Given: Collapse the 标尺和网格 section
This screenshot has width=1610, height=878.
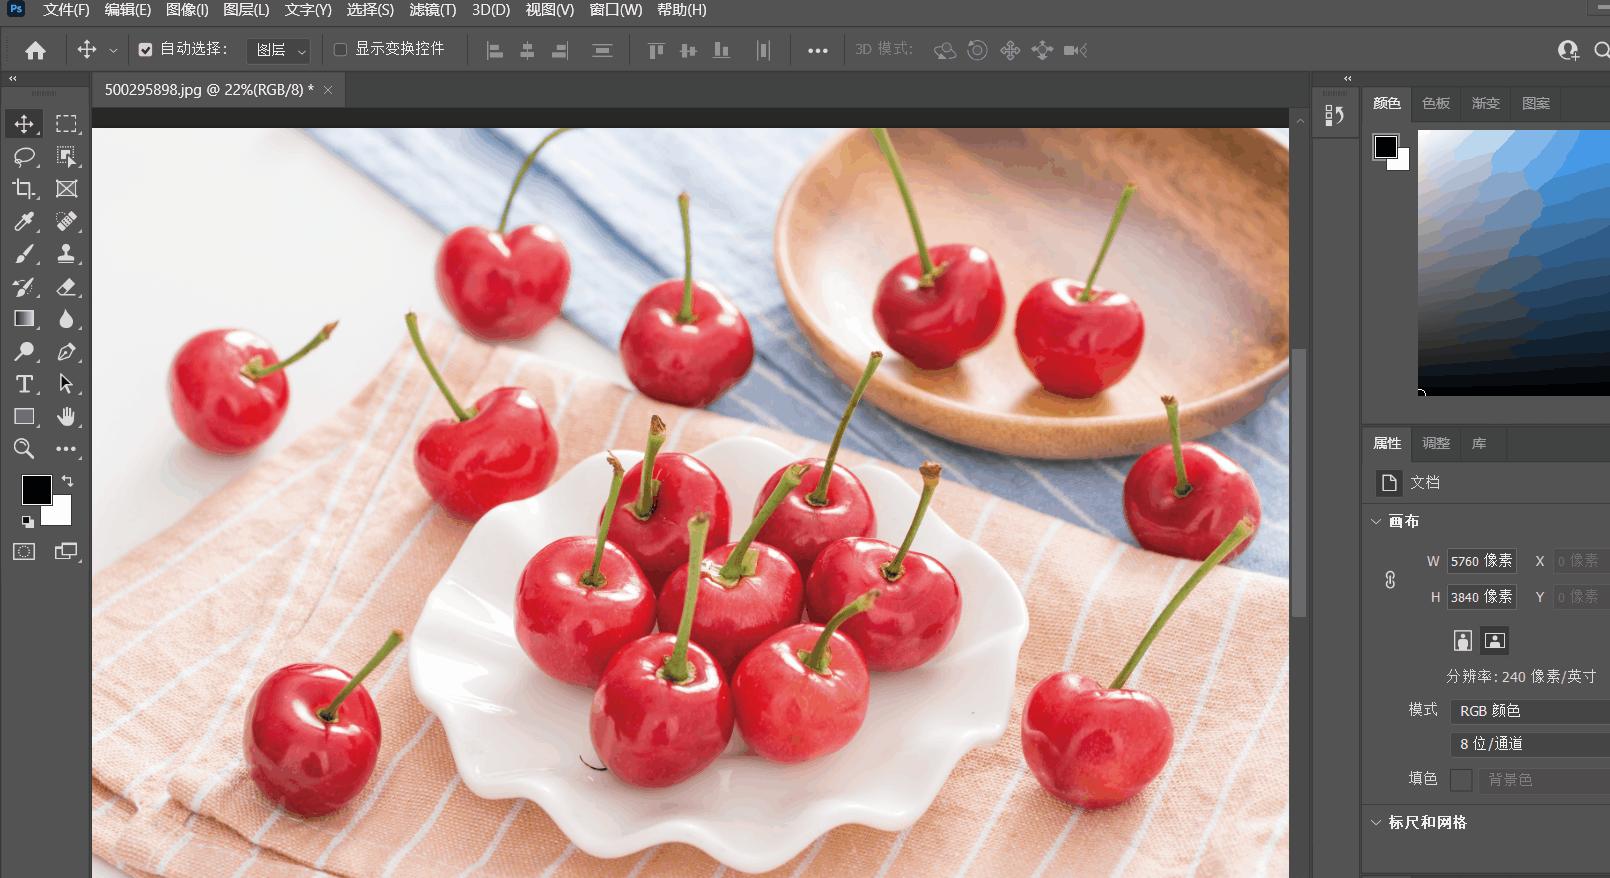Looking at the screenshot, I should pos(1376,822).
